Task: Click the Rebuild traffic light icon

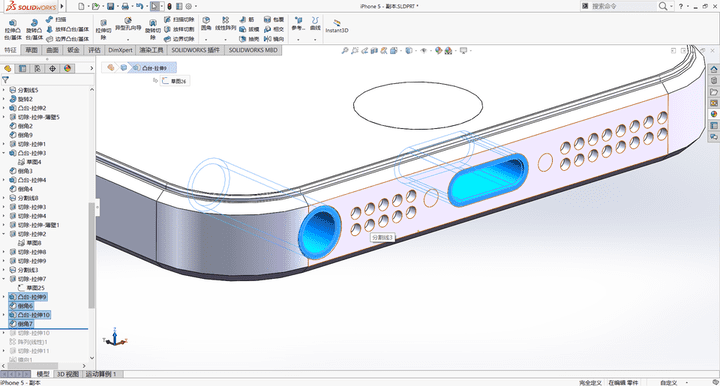Action: click(169, 6)
